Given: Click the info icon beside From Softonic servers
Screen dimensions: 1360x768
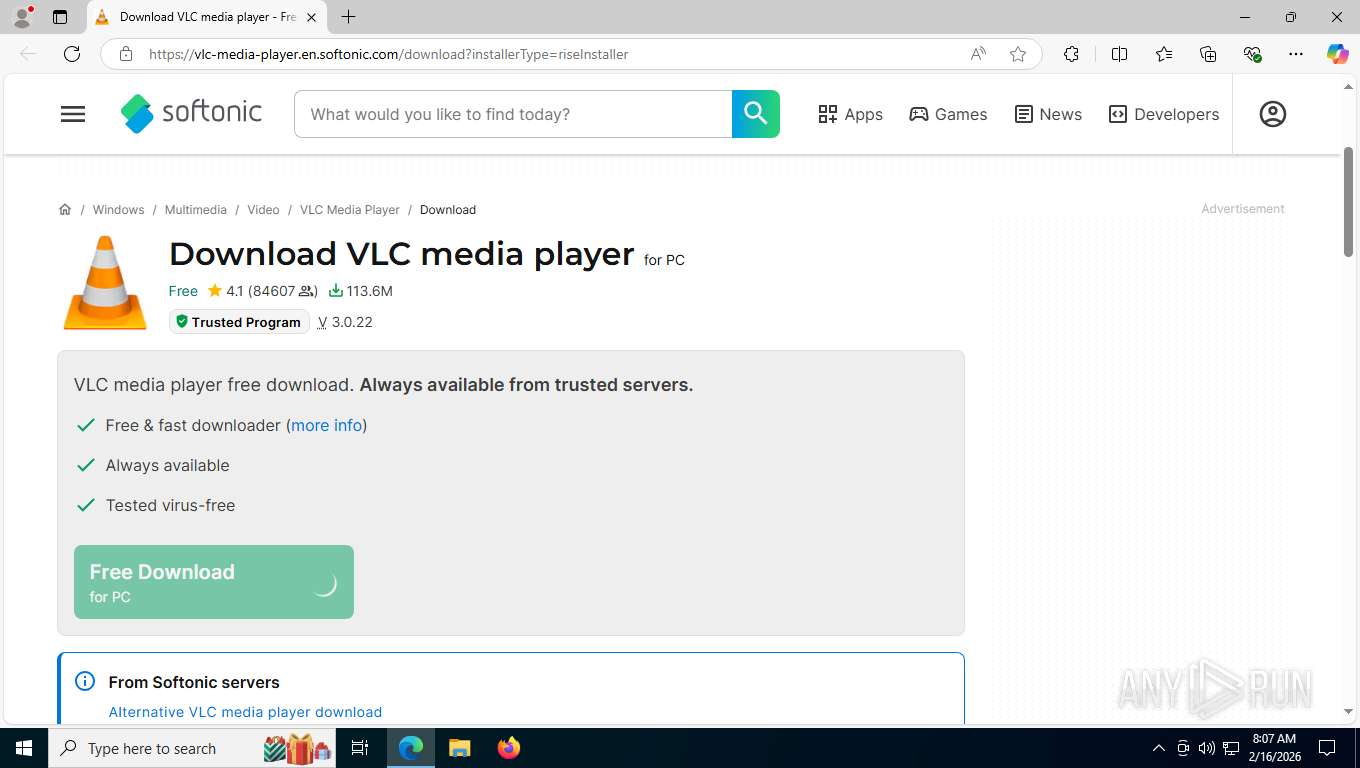Looking at the screenshot, I should [x=85, y=682].
